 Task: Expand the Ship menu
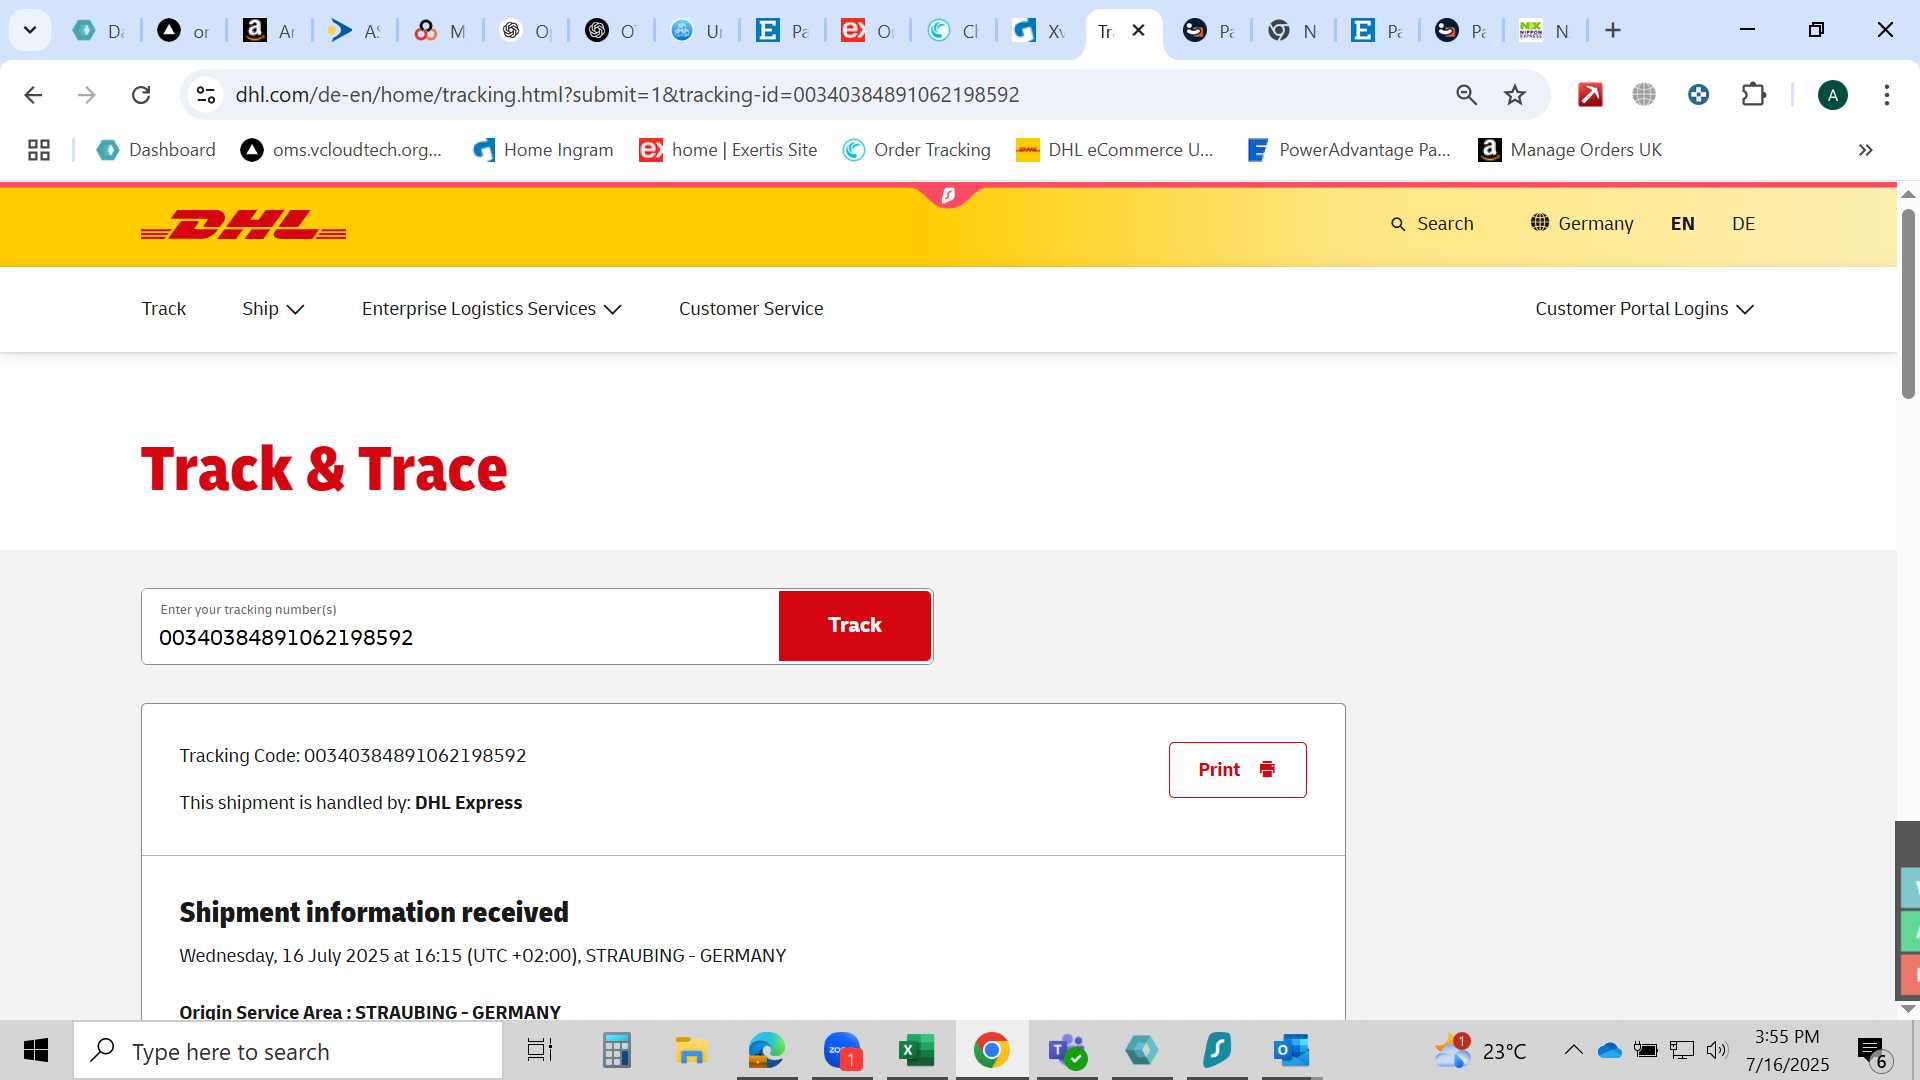click(x=272, y=309)
